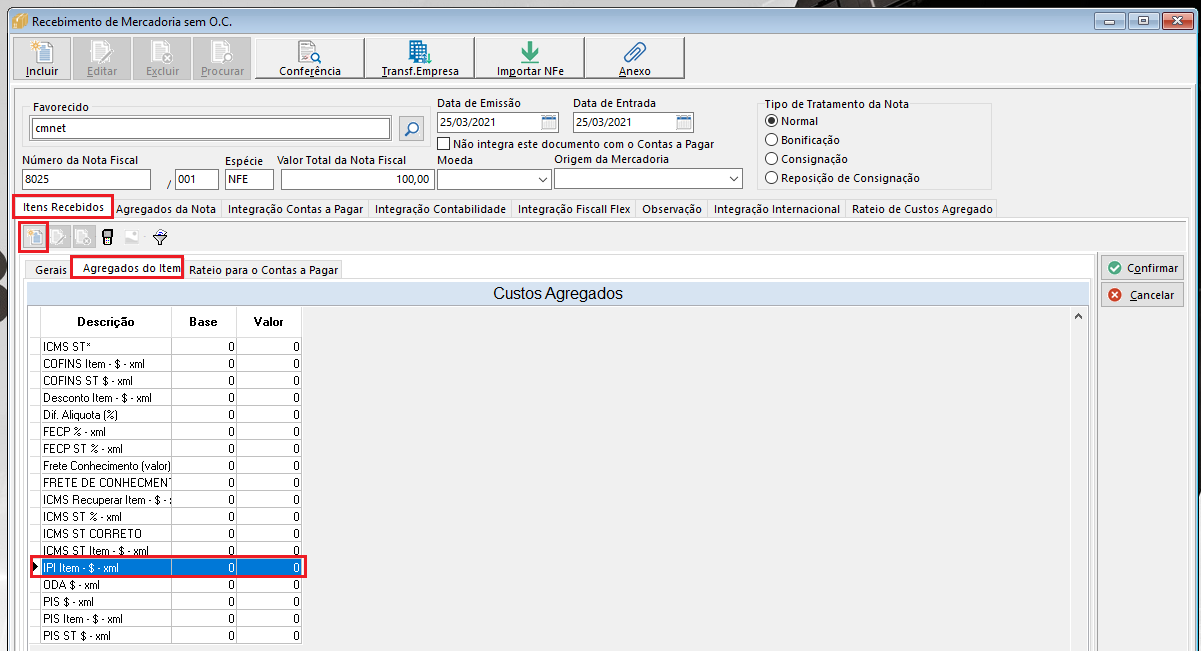Click the delete item icon in item toolbar

pos(83,237)
